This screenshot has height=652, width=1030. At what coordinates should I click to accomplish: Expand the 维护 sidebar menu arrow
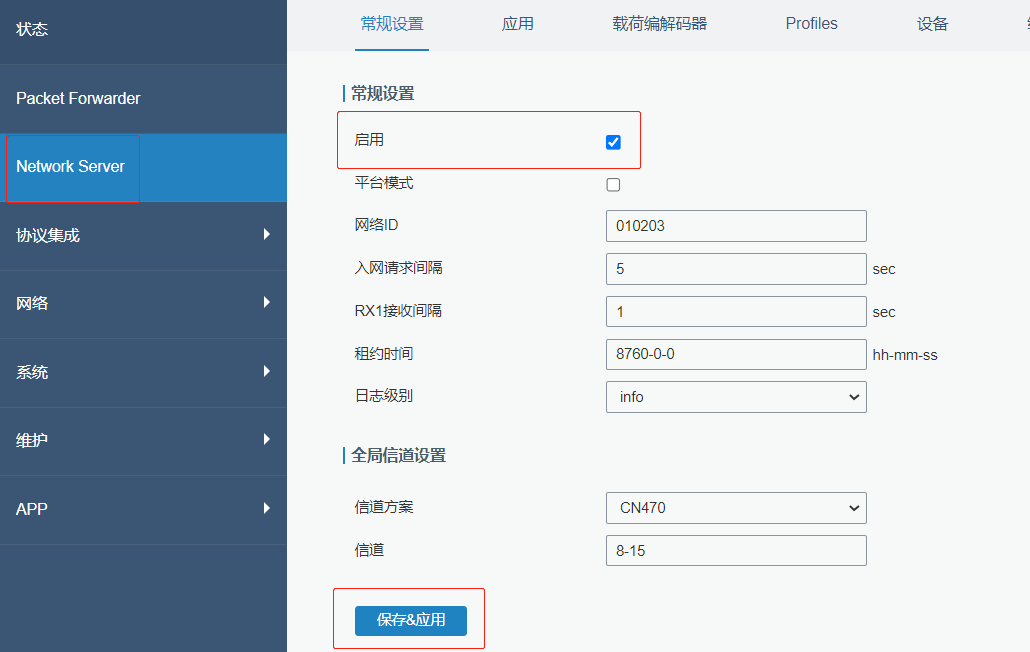266,439
